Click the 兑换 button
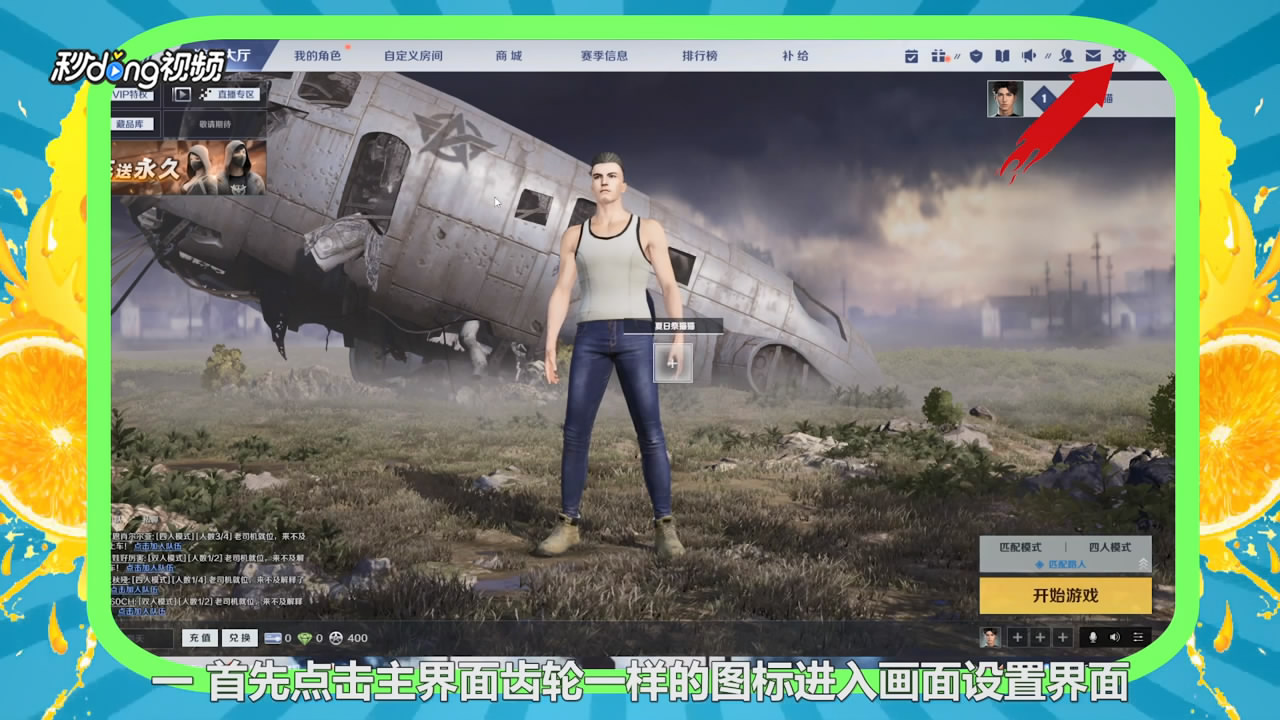The image size is (1280, 720). [240, 638]
